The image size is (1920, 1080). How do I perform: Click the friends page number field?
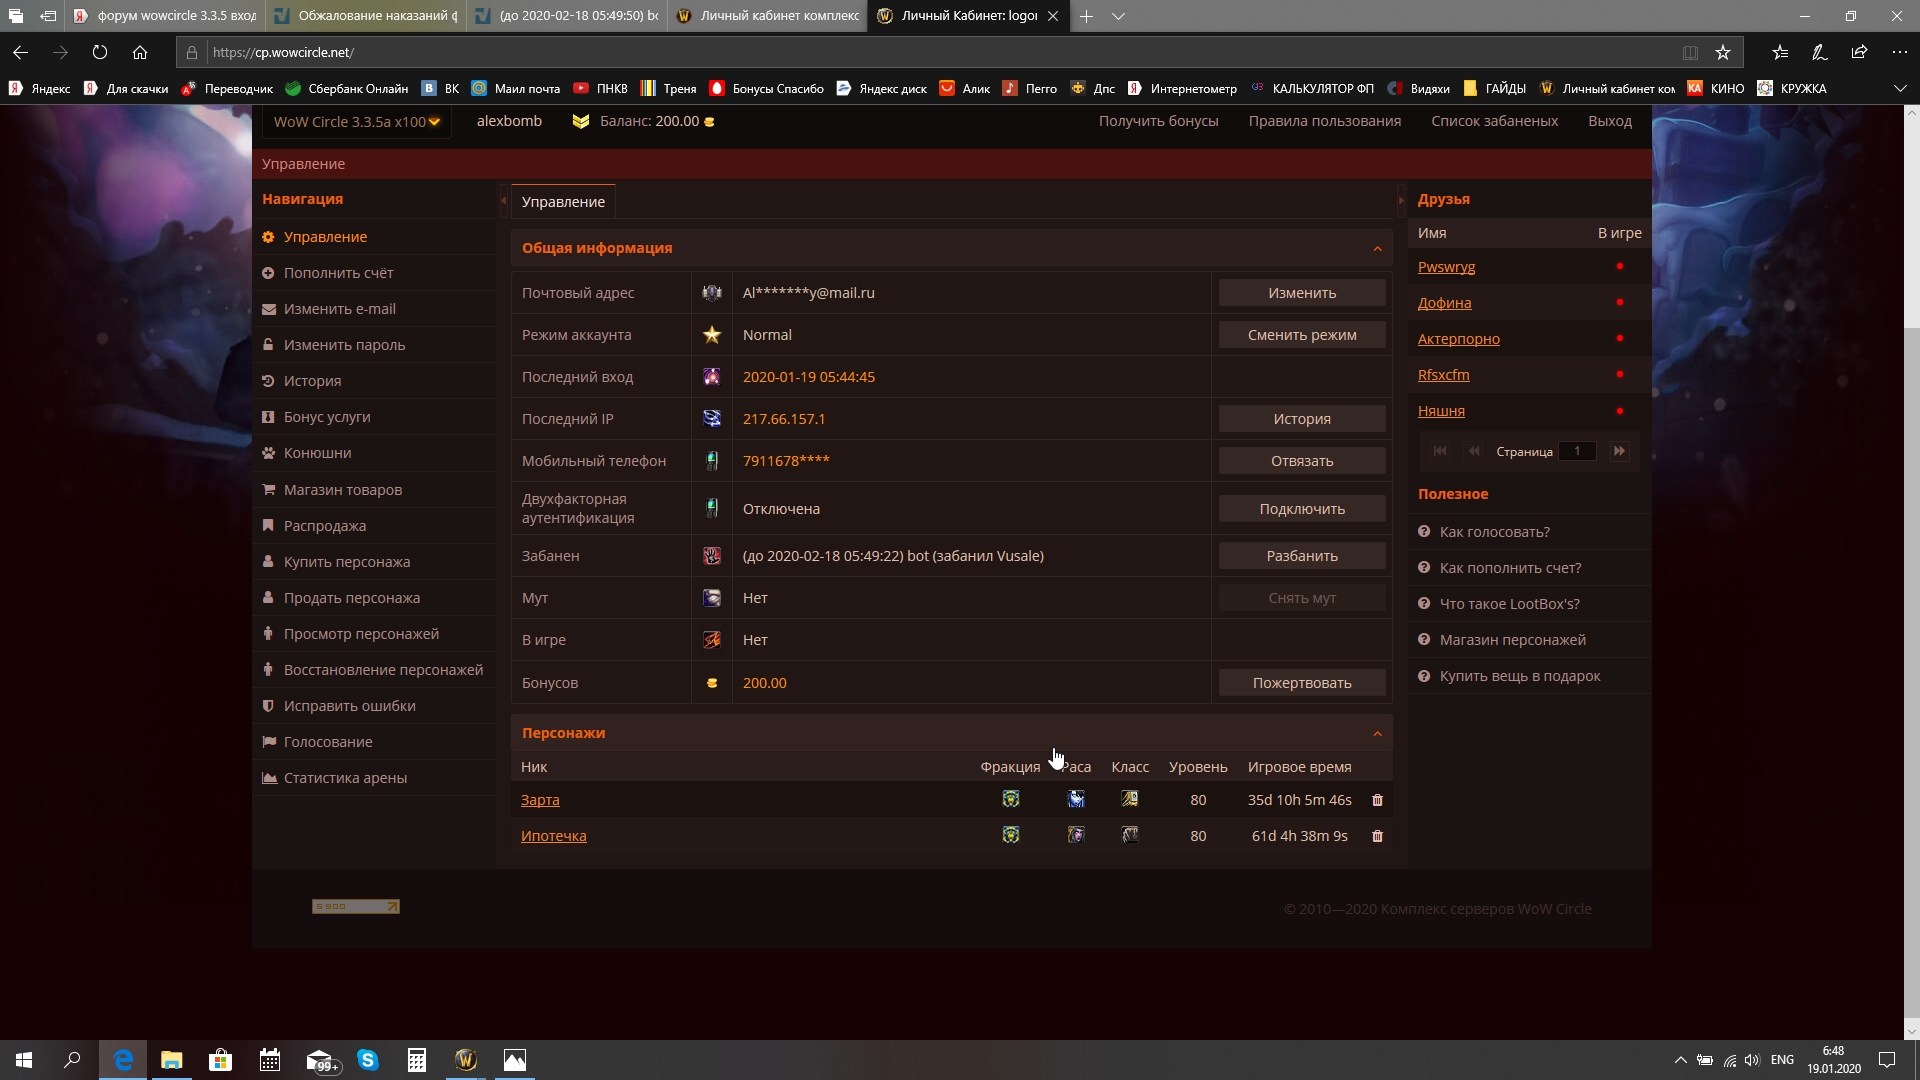(1577, 451)
